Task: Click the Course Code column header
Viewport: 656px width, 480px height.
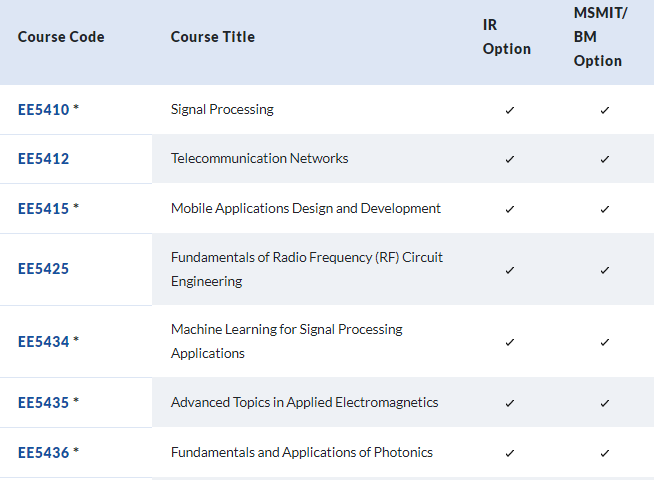Action: [61, 37]
